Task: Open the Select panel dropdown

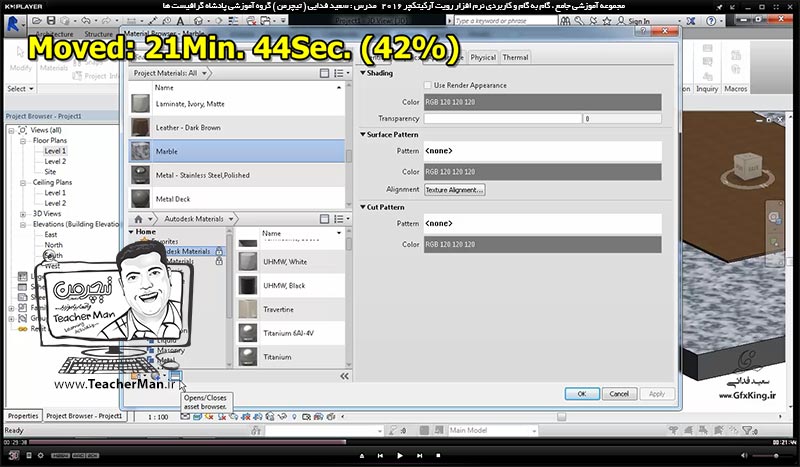Action: [20, 89]
